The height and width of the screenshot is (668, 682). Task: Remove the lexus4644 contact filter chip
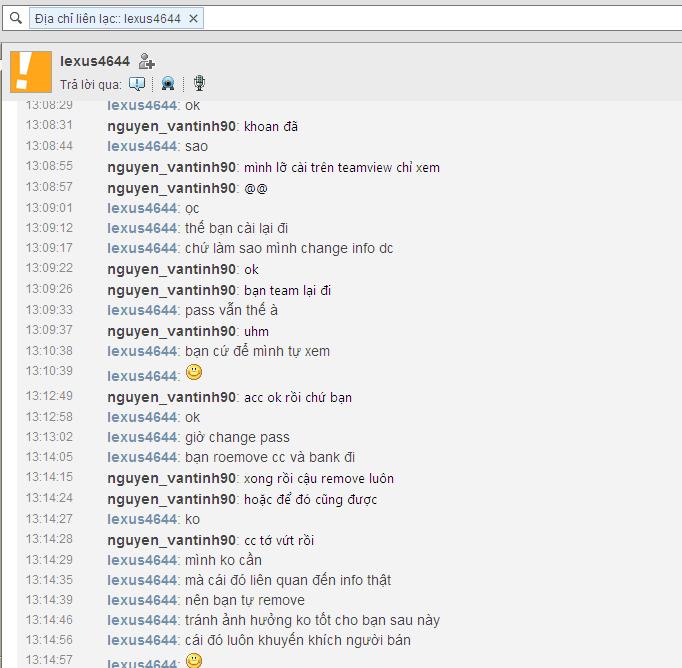(x=194, y=19)
